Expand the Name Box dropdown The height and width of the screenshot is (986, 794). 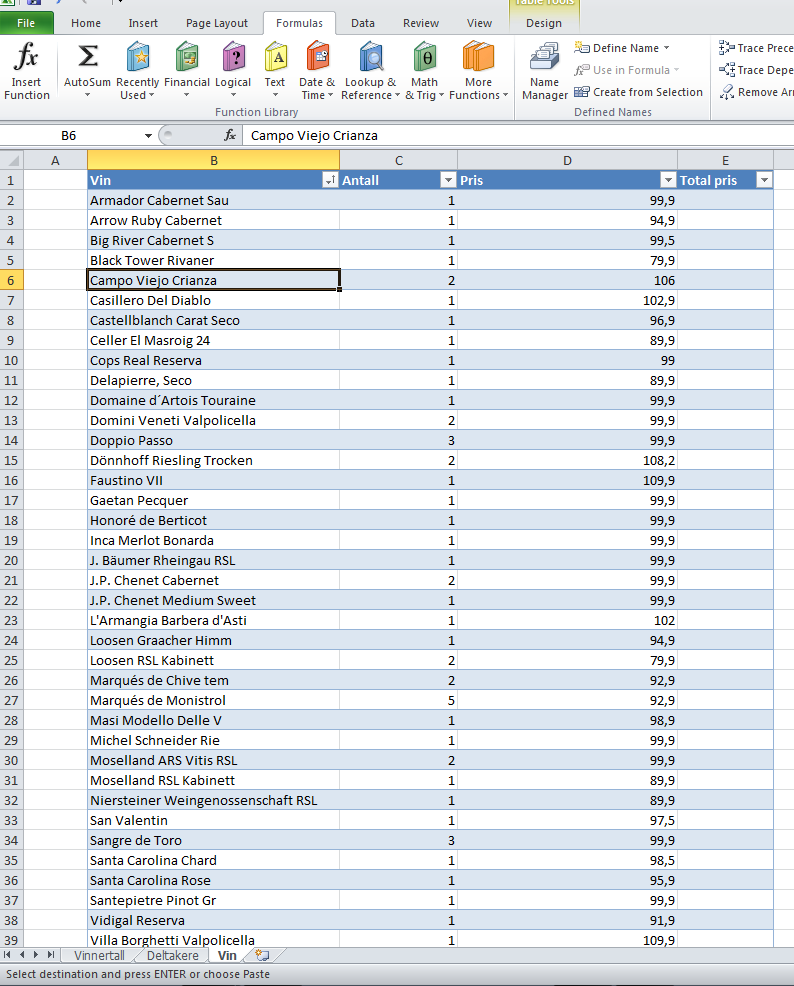coord(148,135)
